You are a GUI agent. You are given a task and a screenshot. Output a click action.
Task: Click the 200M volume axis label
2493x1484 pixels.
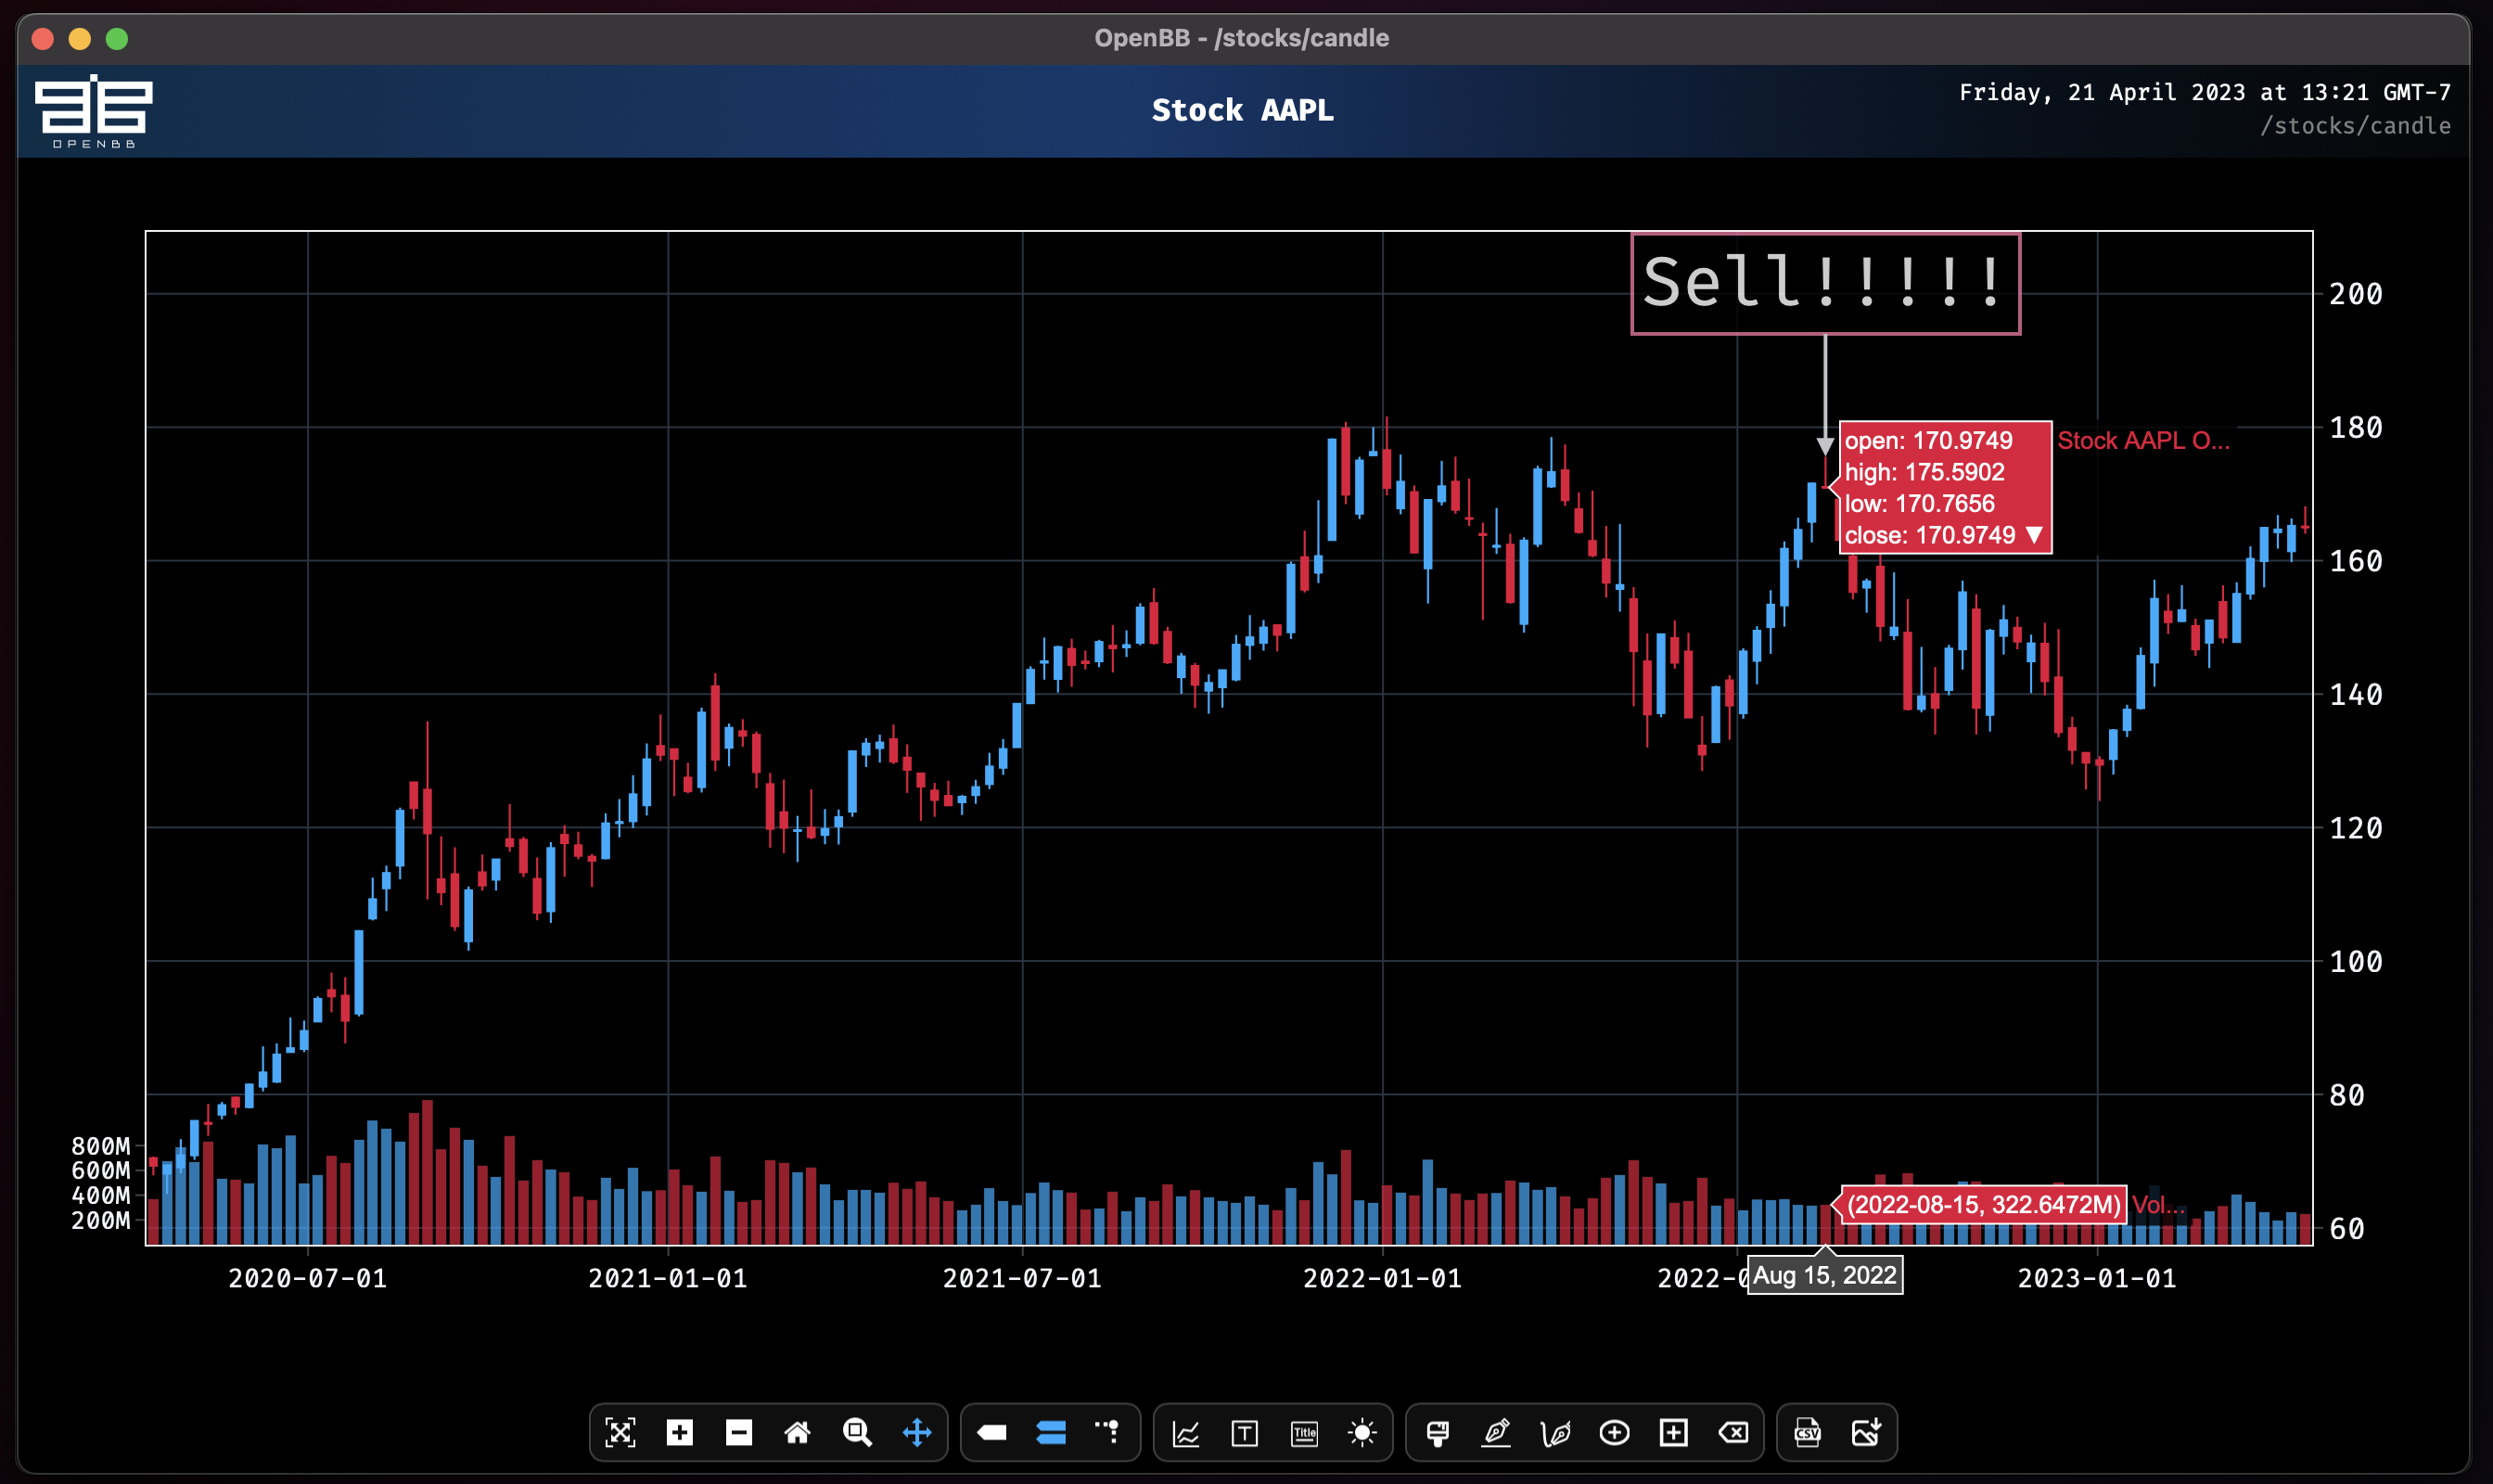[100, 1220]
